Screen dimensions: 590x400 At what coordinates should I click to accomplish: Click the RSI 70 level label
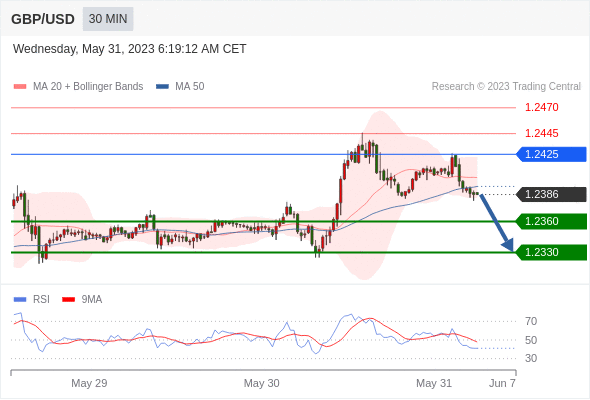531,321
